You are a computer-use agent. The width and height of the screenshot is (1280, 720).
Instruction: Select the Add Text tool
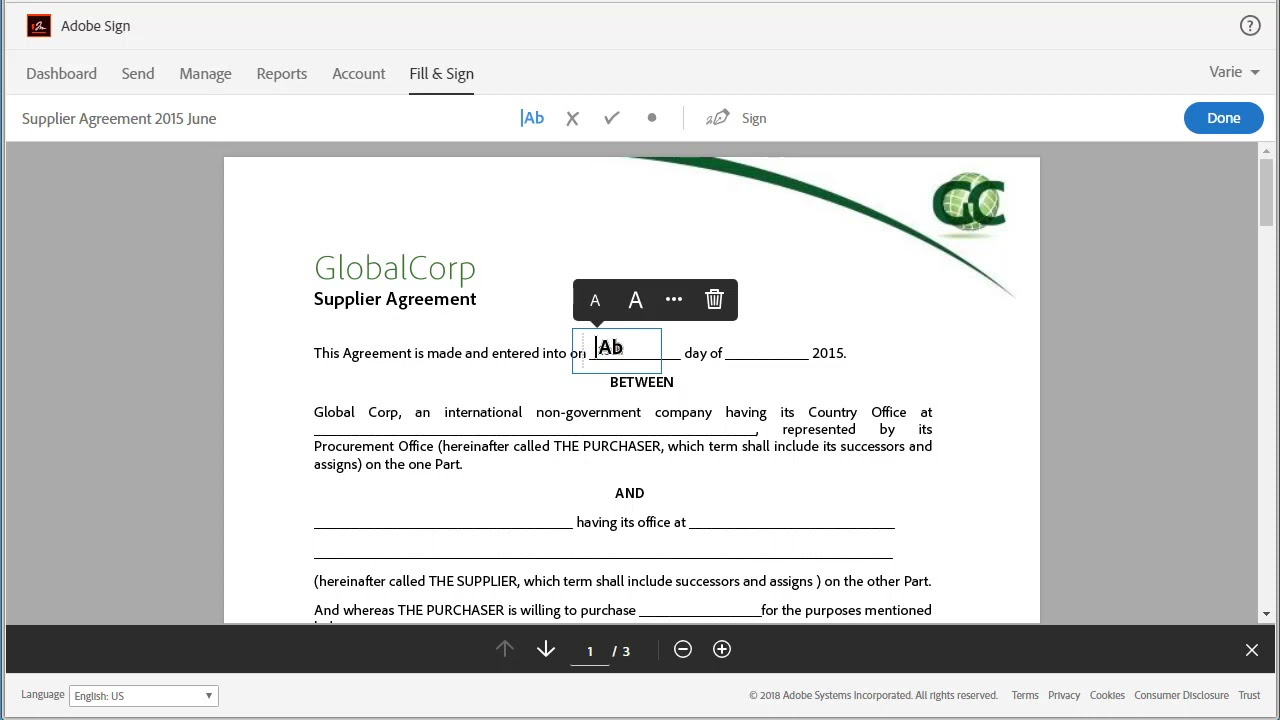pos(532,118)
